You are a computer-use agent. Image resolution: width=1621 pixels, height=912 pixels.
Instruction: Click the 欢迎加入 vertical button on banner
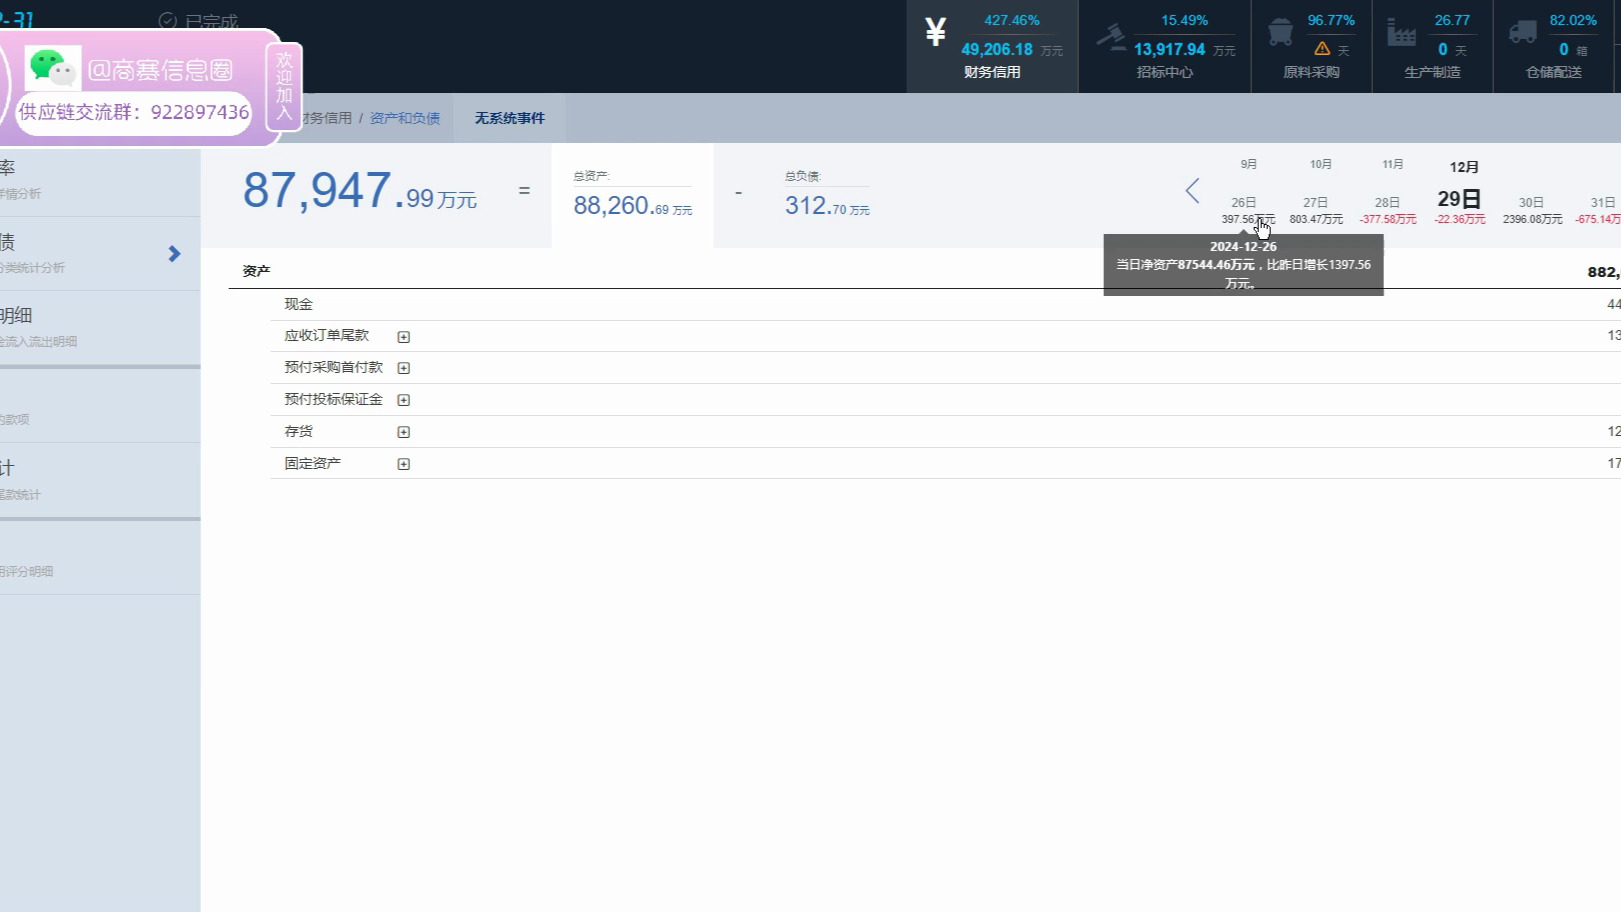pos(284,86)
